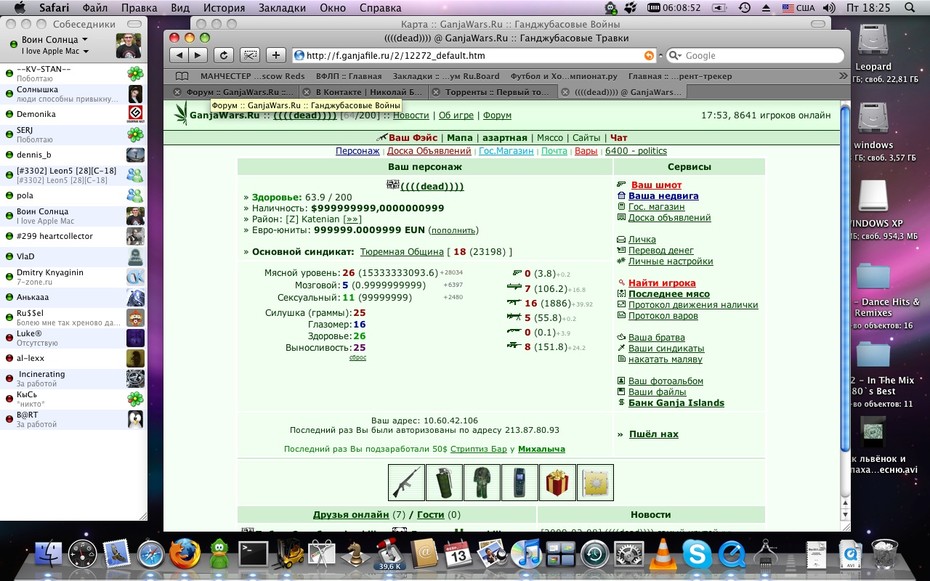Click the page's vertical scrollbar thumb

tap(845, 277)
